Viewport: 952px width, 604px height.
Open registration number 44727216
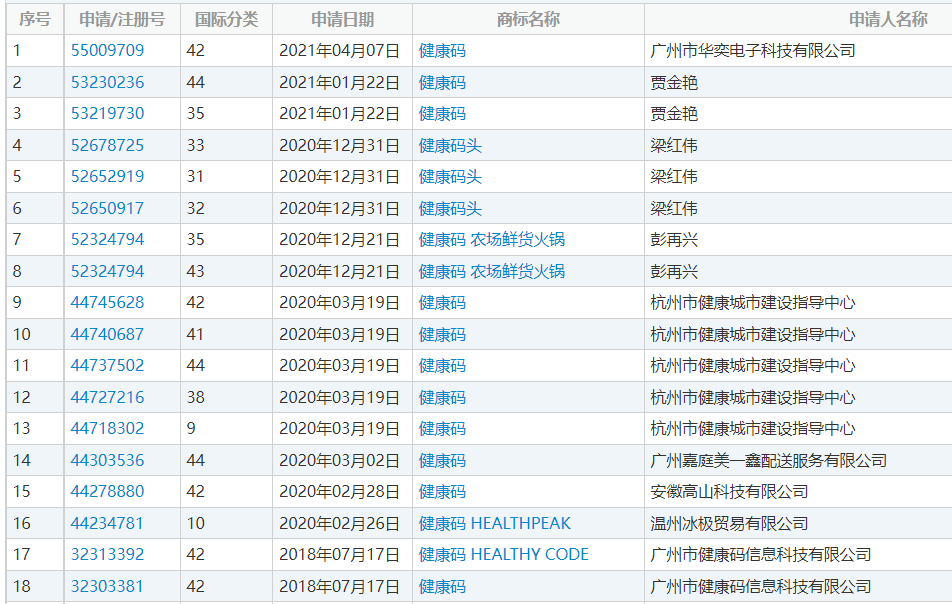pos(107,398)
